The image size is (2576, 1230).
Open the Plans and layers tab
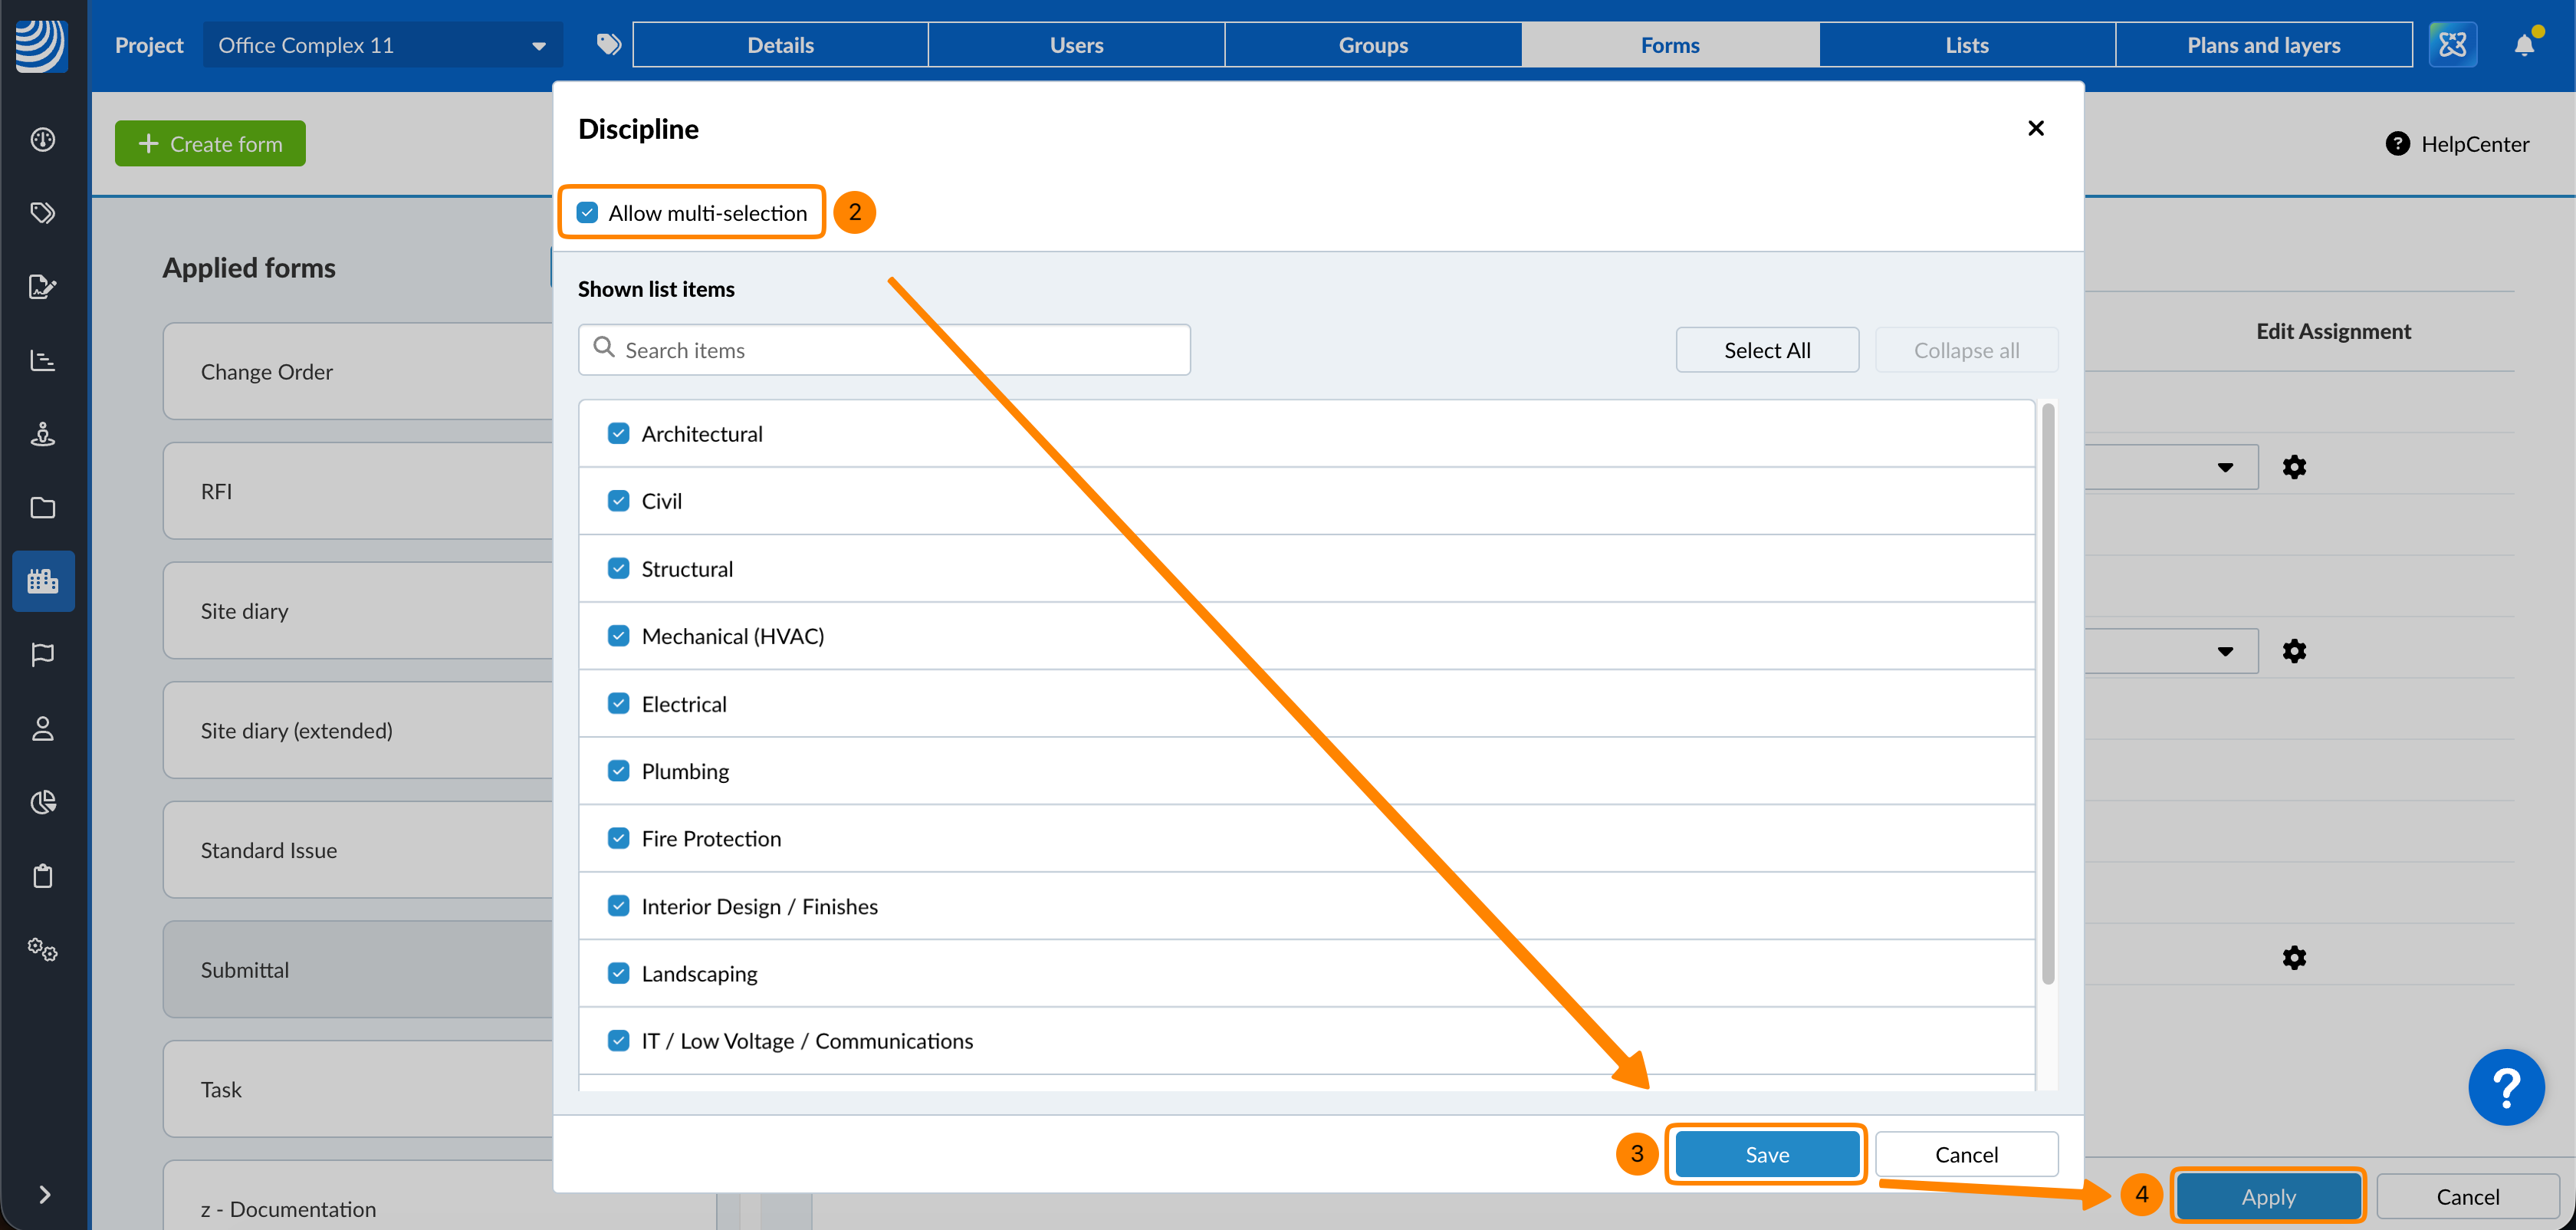2263,45
